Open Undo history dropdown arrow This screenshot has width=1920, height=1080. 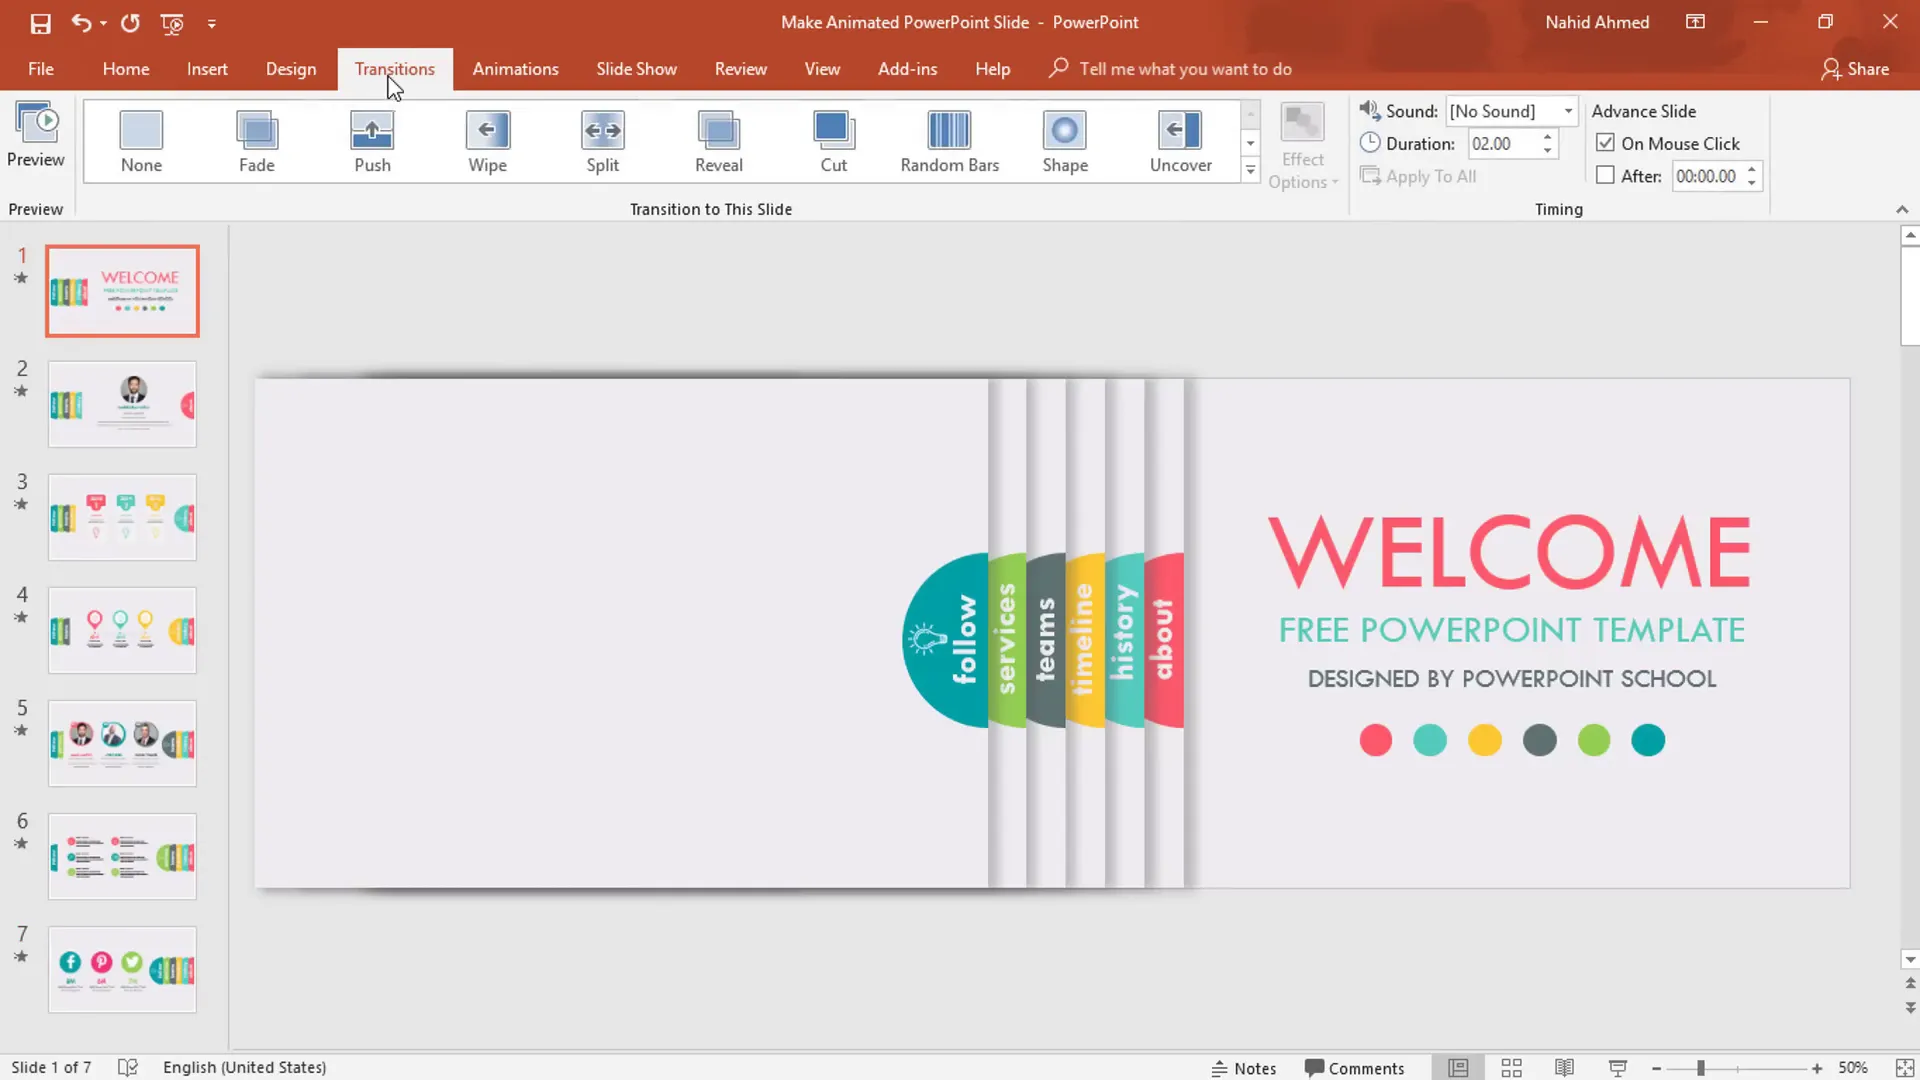103,23
